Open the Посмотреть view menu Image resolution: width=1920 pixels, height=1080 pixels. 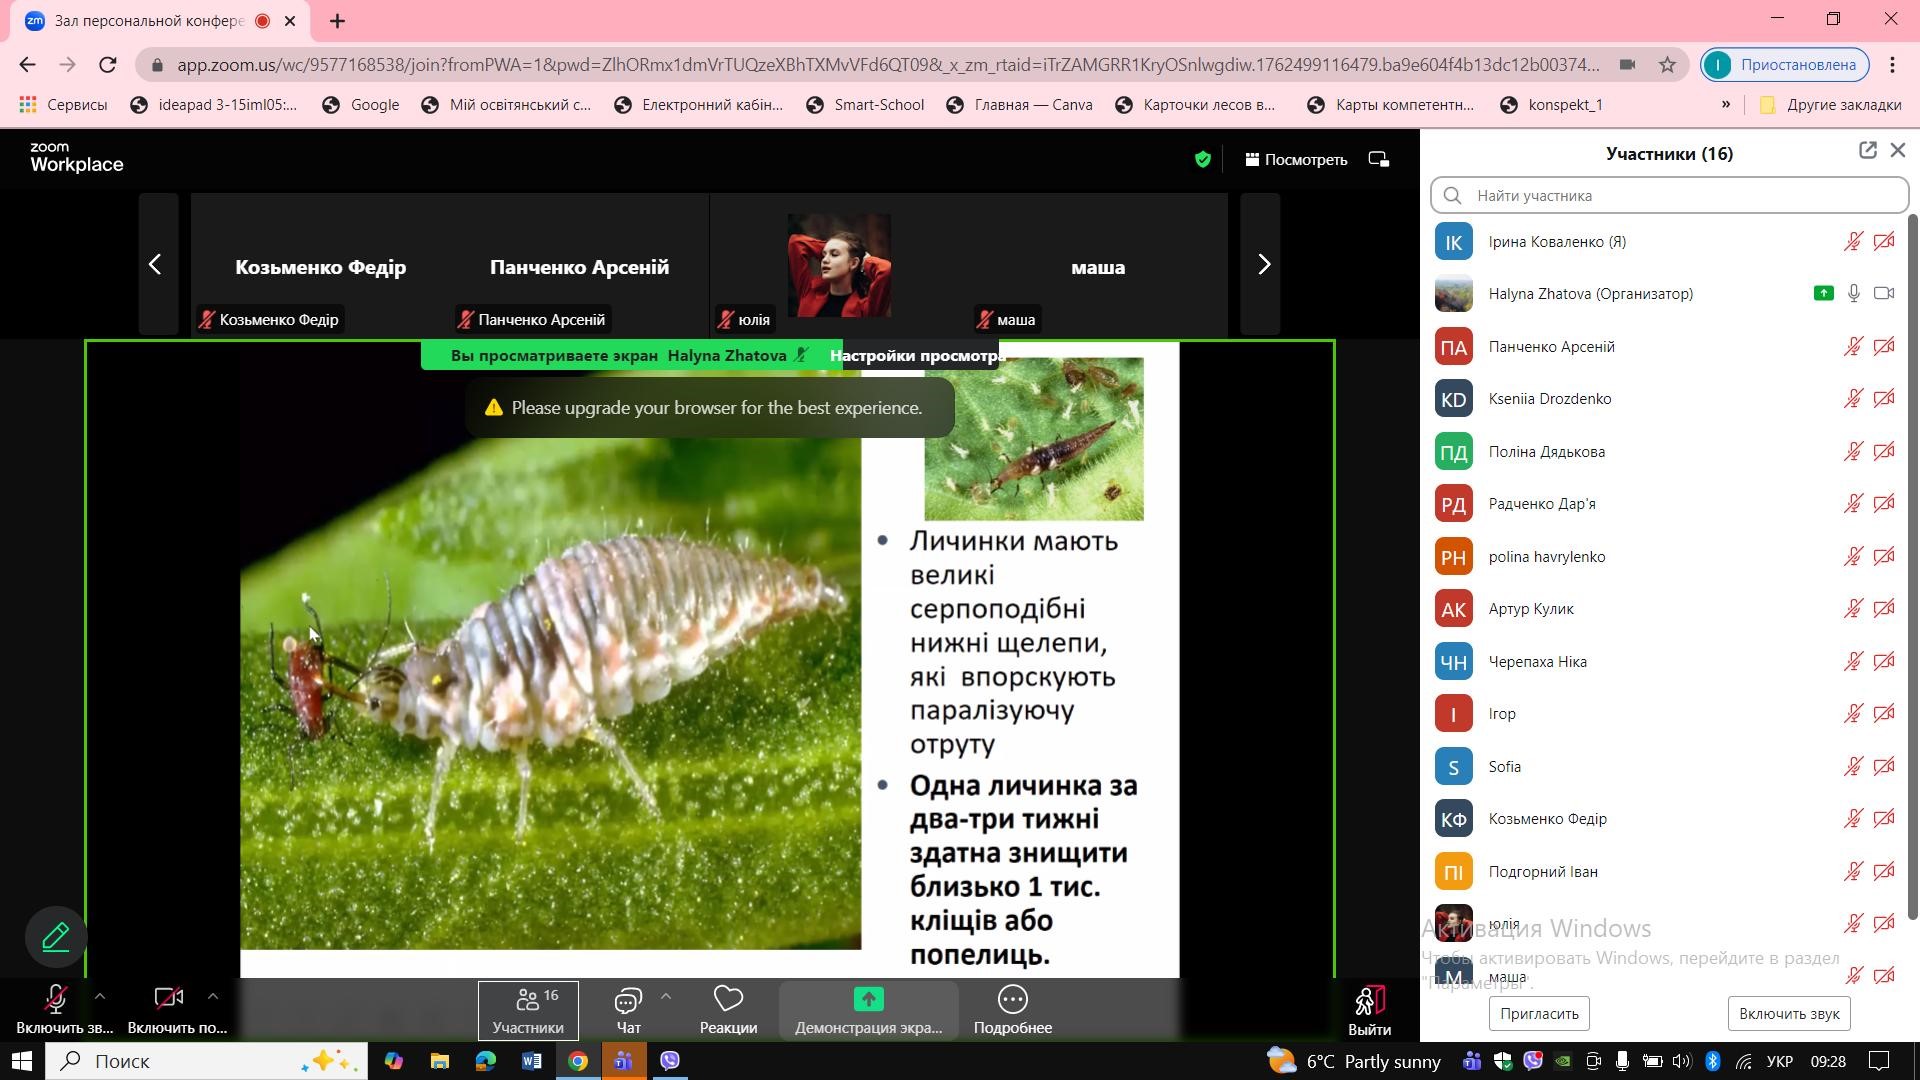point(1295,159)
